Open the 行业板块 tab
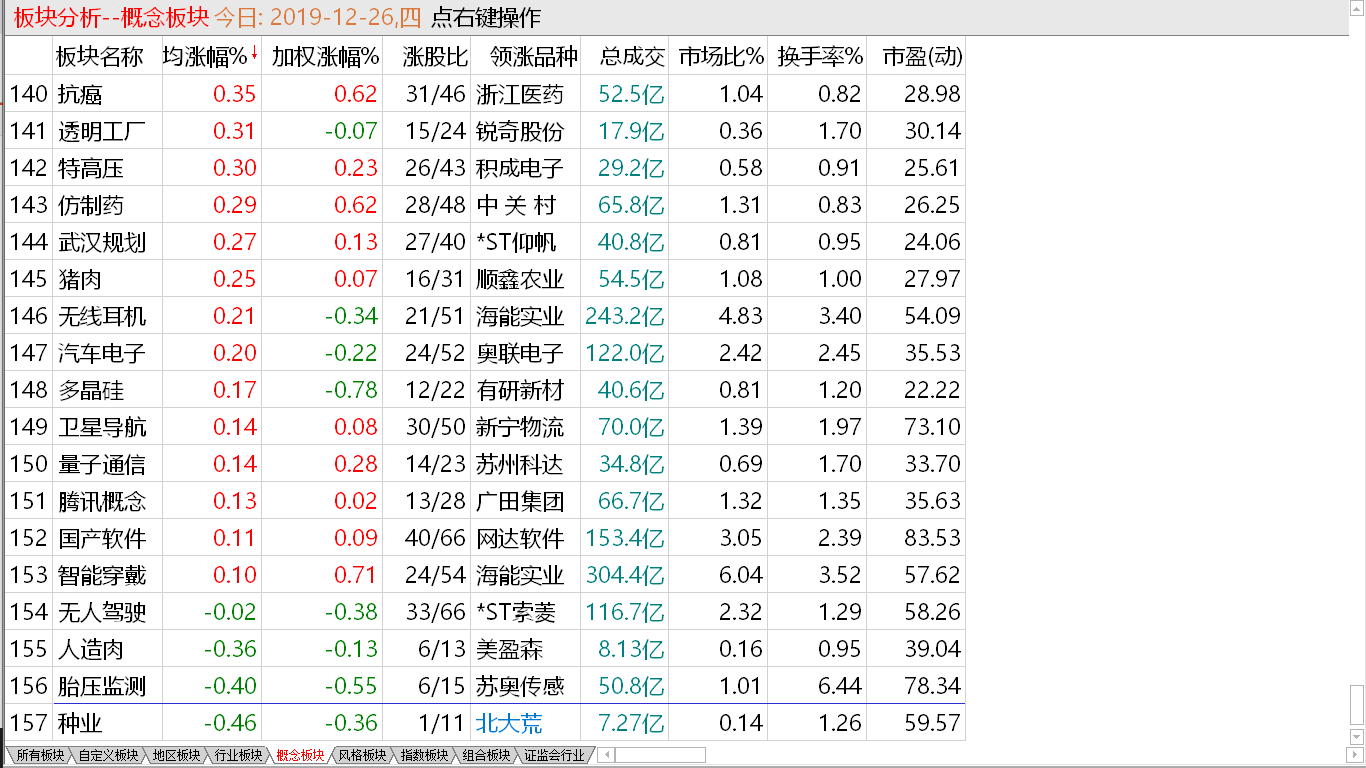This screenshot has width=1366, height=768. tap(238, 755)
